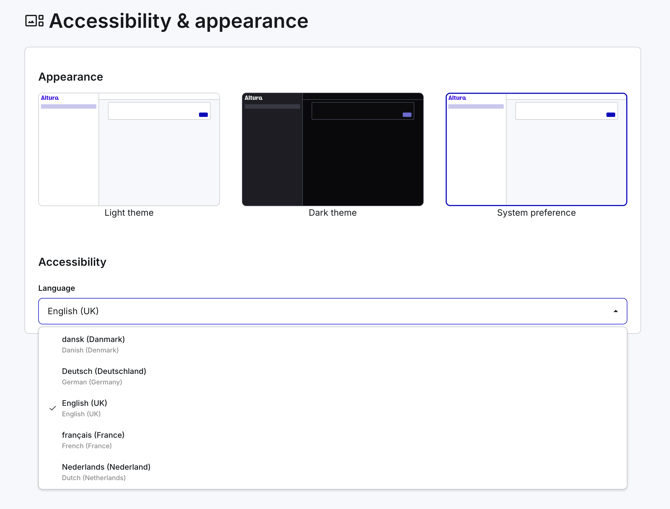Click the Accessibility & appearance header icon
The width and height of the screenshot is (670, 509).
point(34,21)
